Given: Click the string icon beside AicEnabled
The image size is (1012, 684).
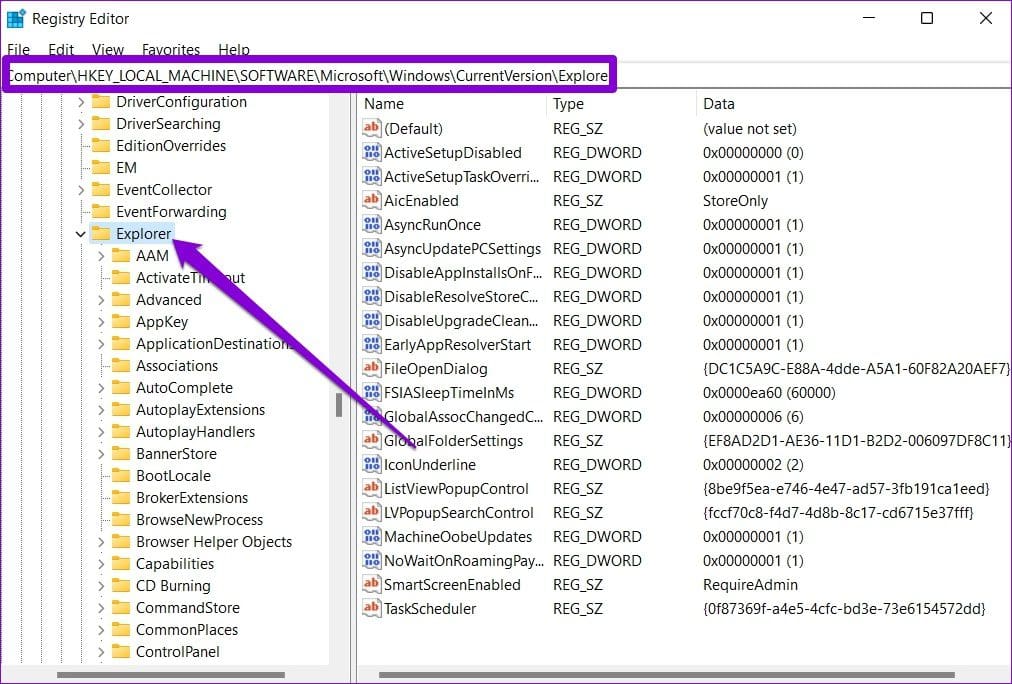Looking at the screenshot, I should (x=371, y=201).
